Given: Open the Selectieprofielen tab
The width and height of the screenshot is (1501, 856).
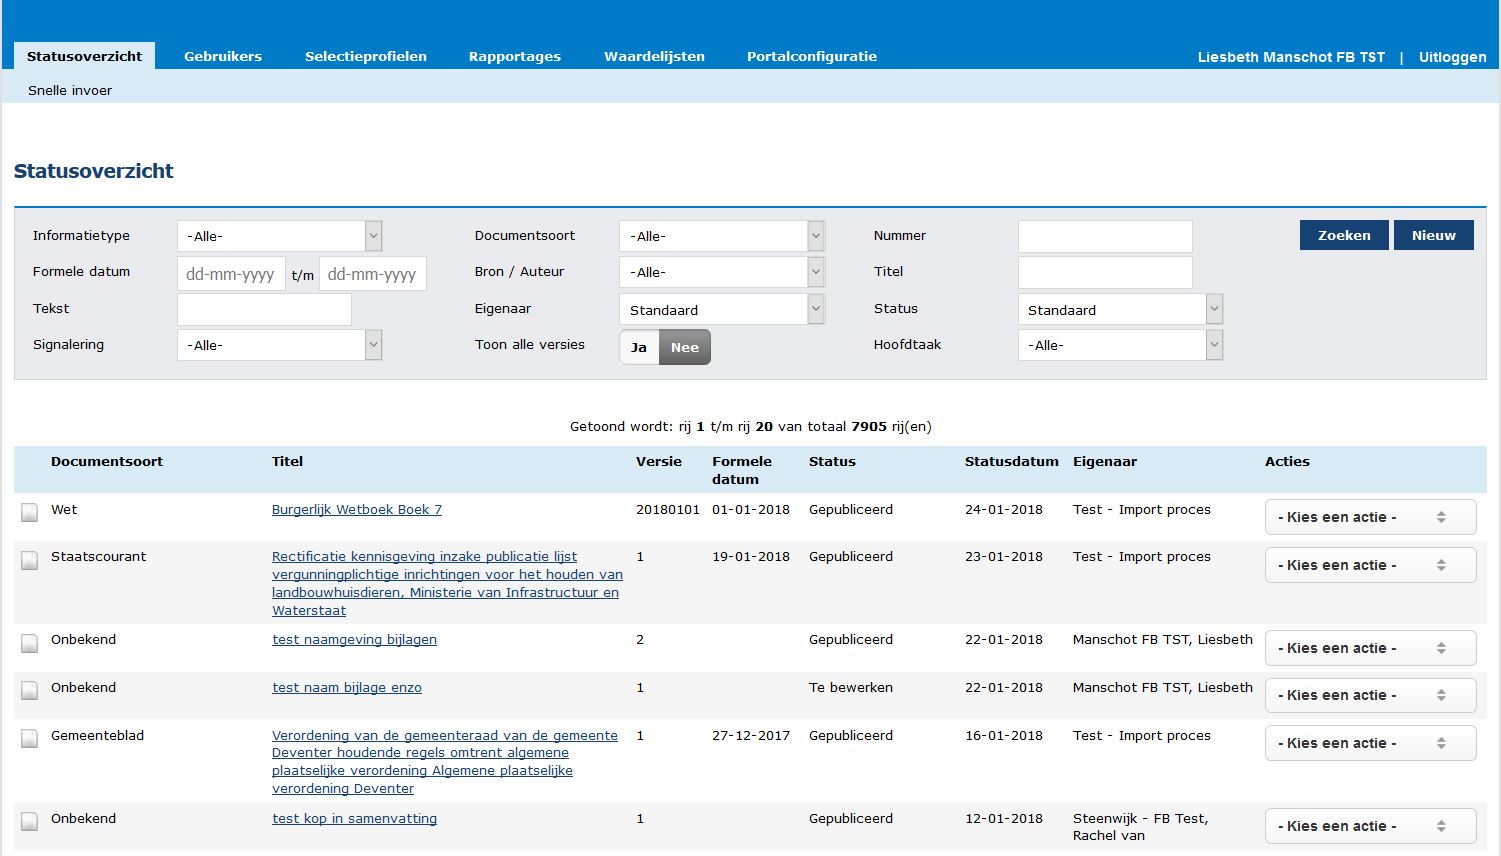Looking at the screenshot, I should click(366, 56).
